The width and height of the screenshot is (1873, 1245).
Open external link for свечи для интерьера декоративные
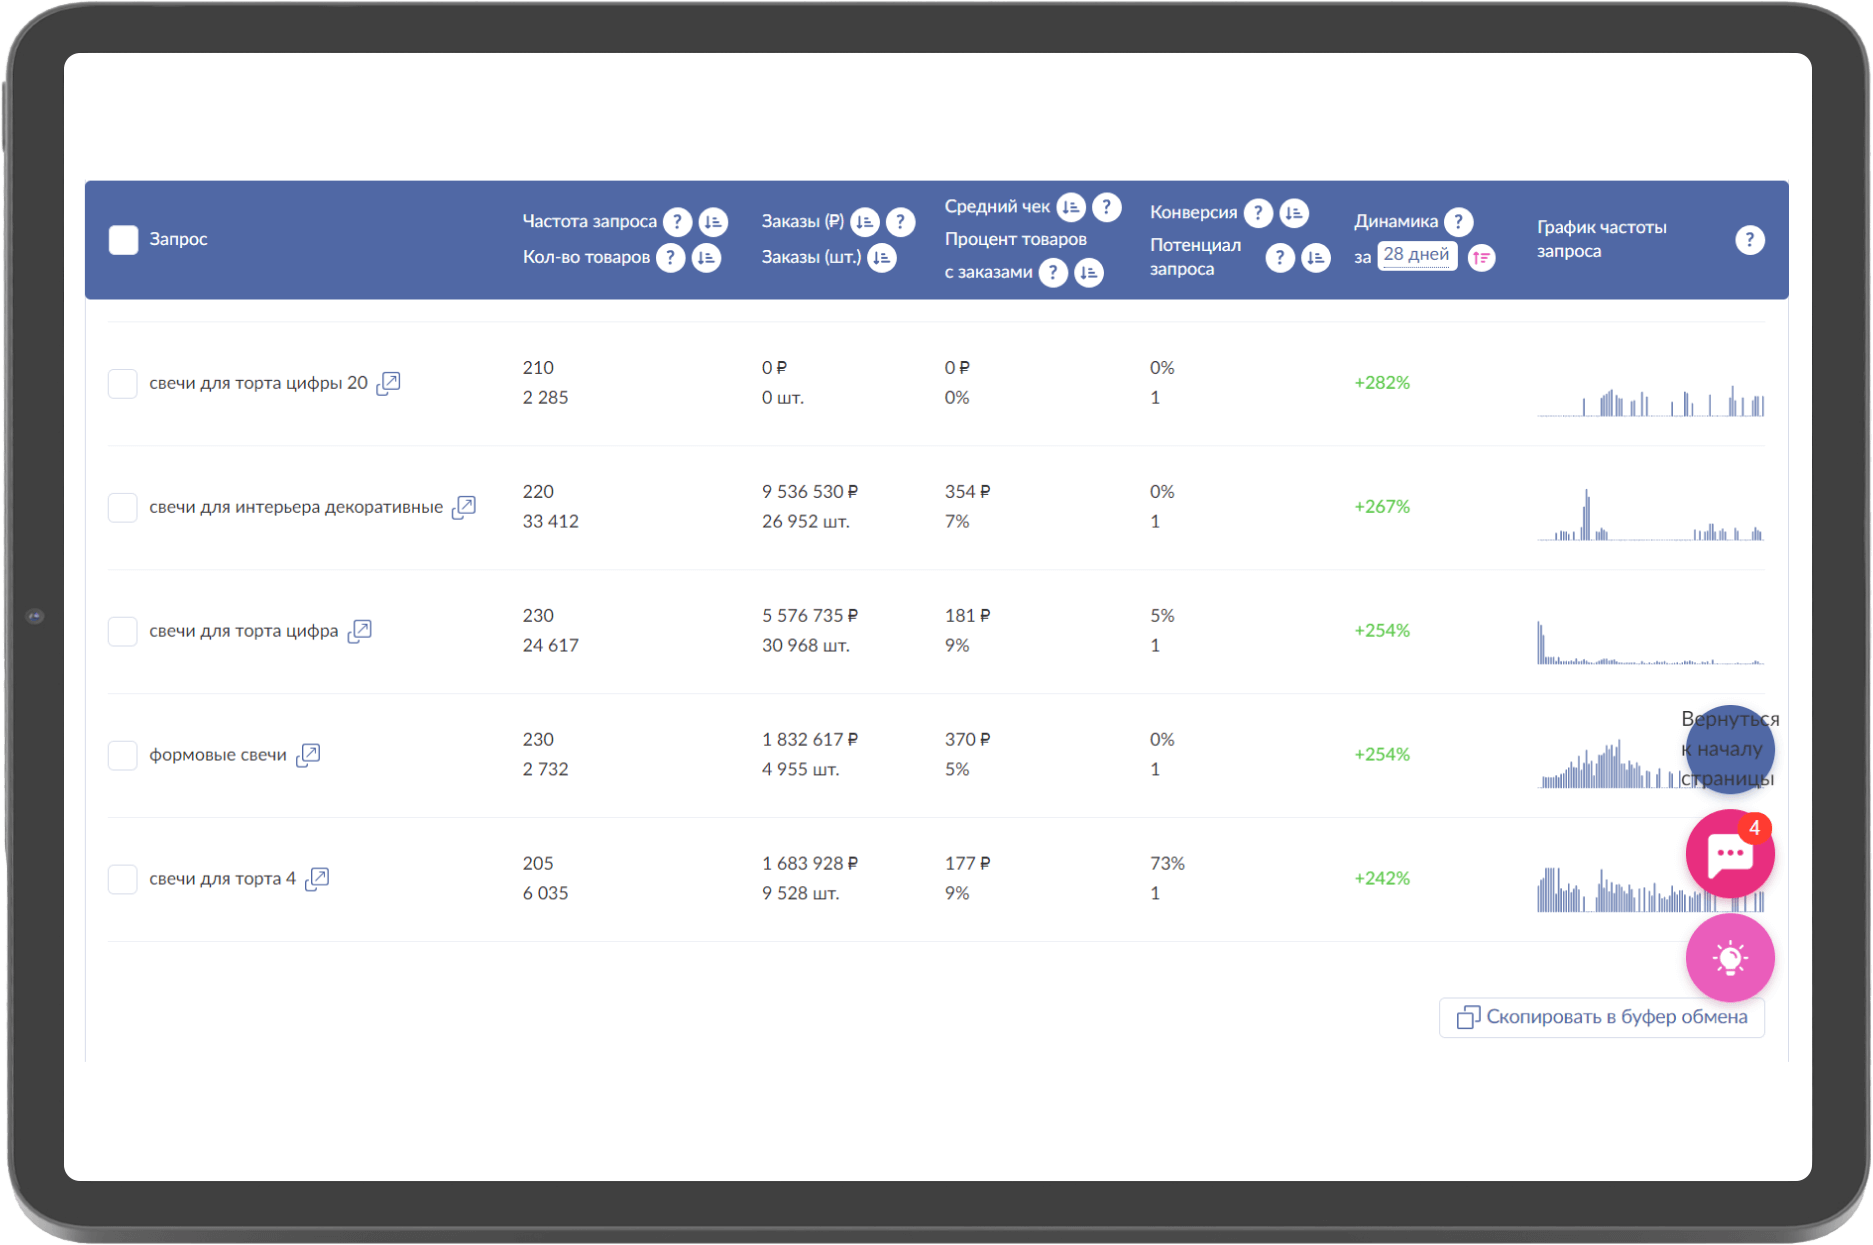[464, 506]
